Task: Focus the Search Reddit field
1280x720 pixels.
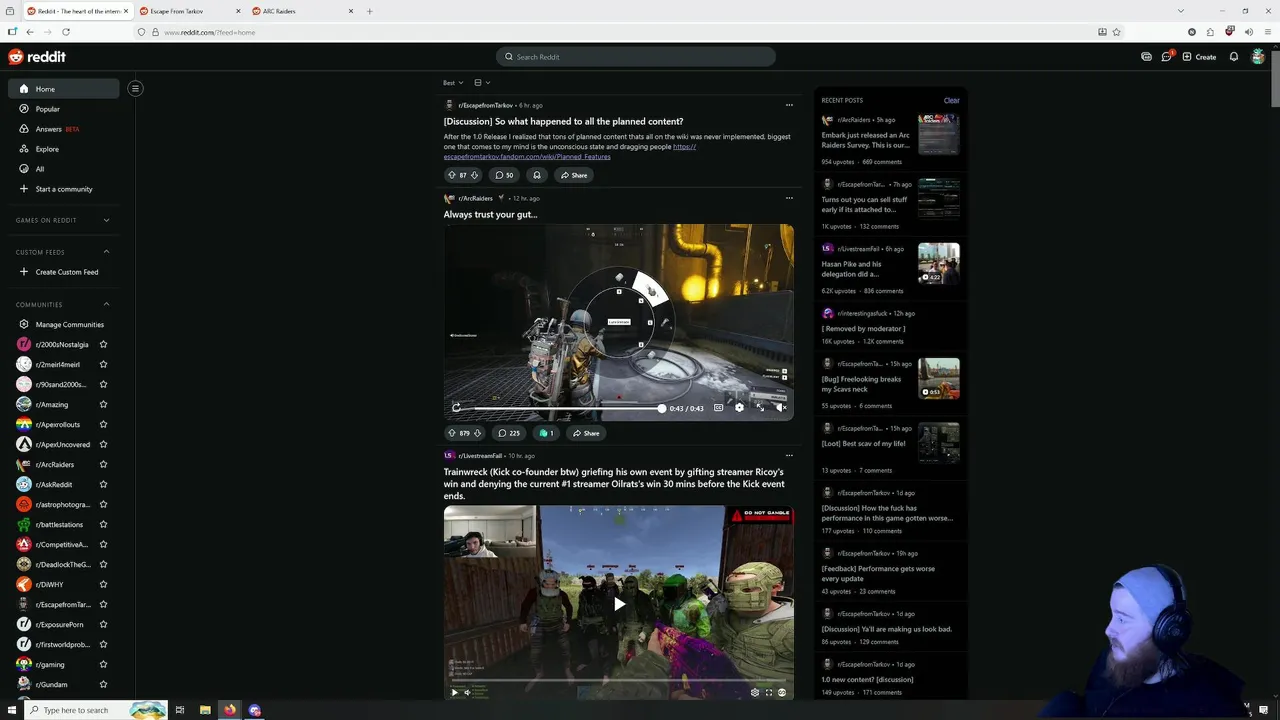Action: tap(635, 57)
